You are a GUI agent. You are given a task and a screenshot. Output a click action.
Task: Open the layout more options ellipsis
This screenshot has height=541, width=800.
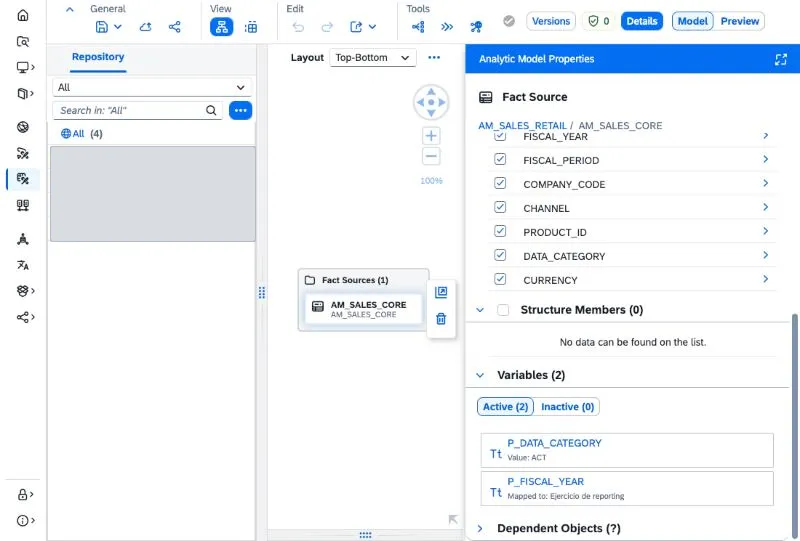point(434,58)
